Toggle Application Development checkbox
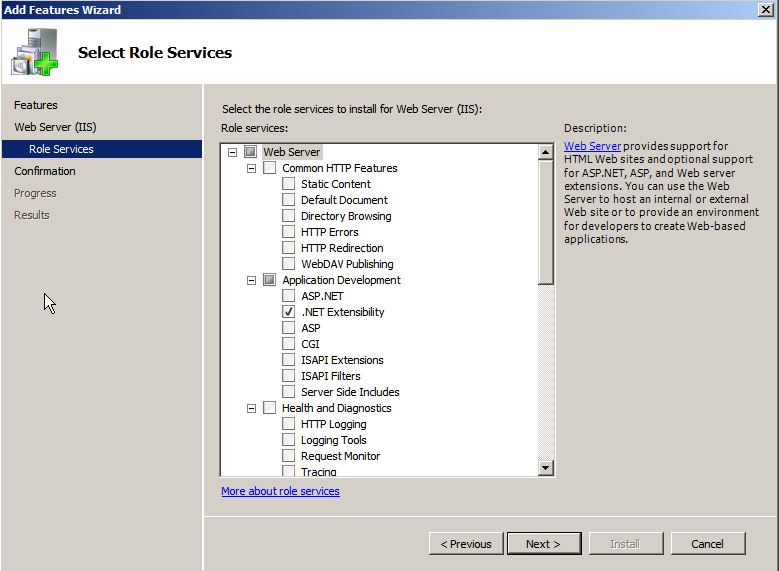The image size is (779, 571). (x=269, y=280)
